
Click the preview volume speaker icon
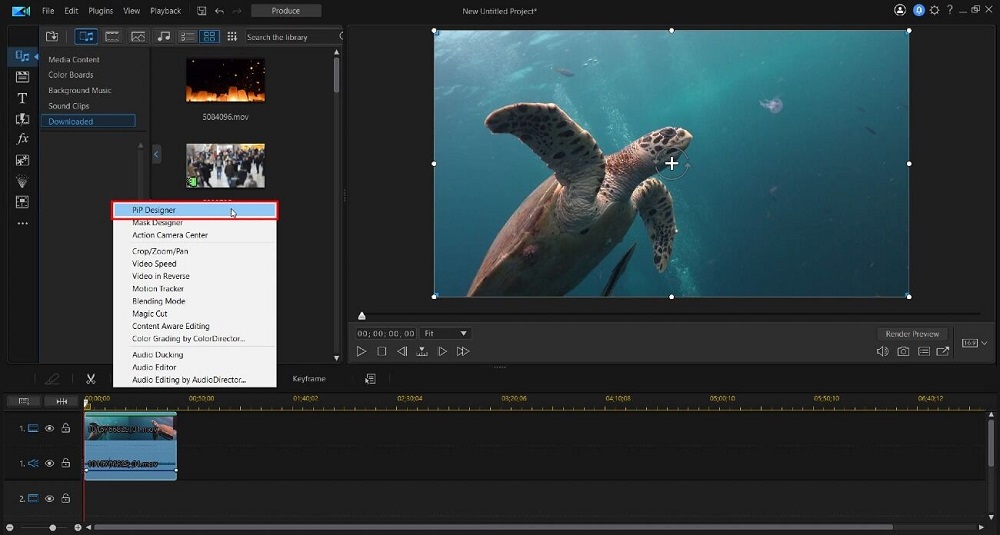click(883, 351)
